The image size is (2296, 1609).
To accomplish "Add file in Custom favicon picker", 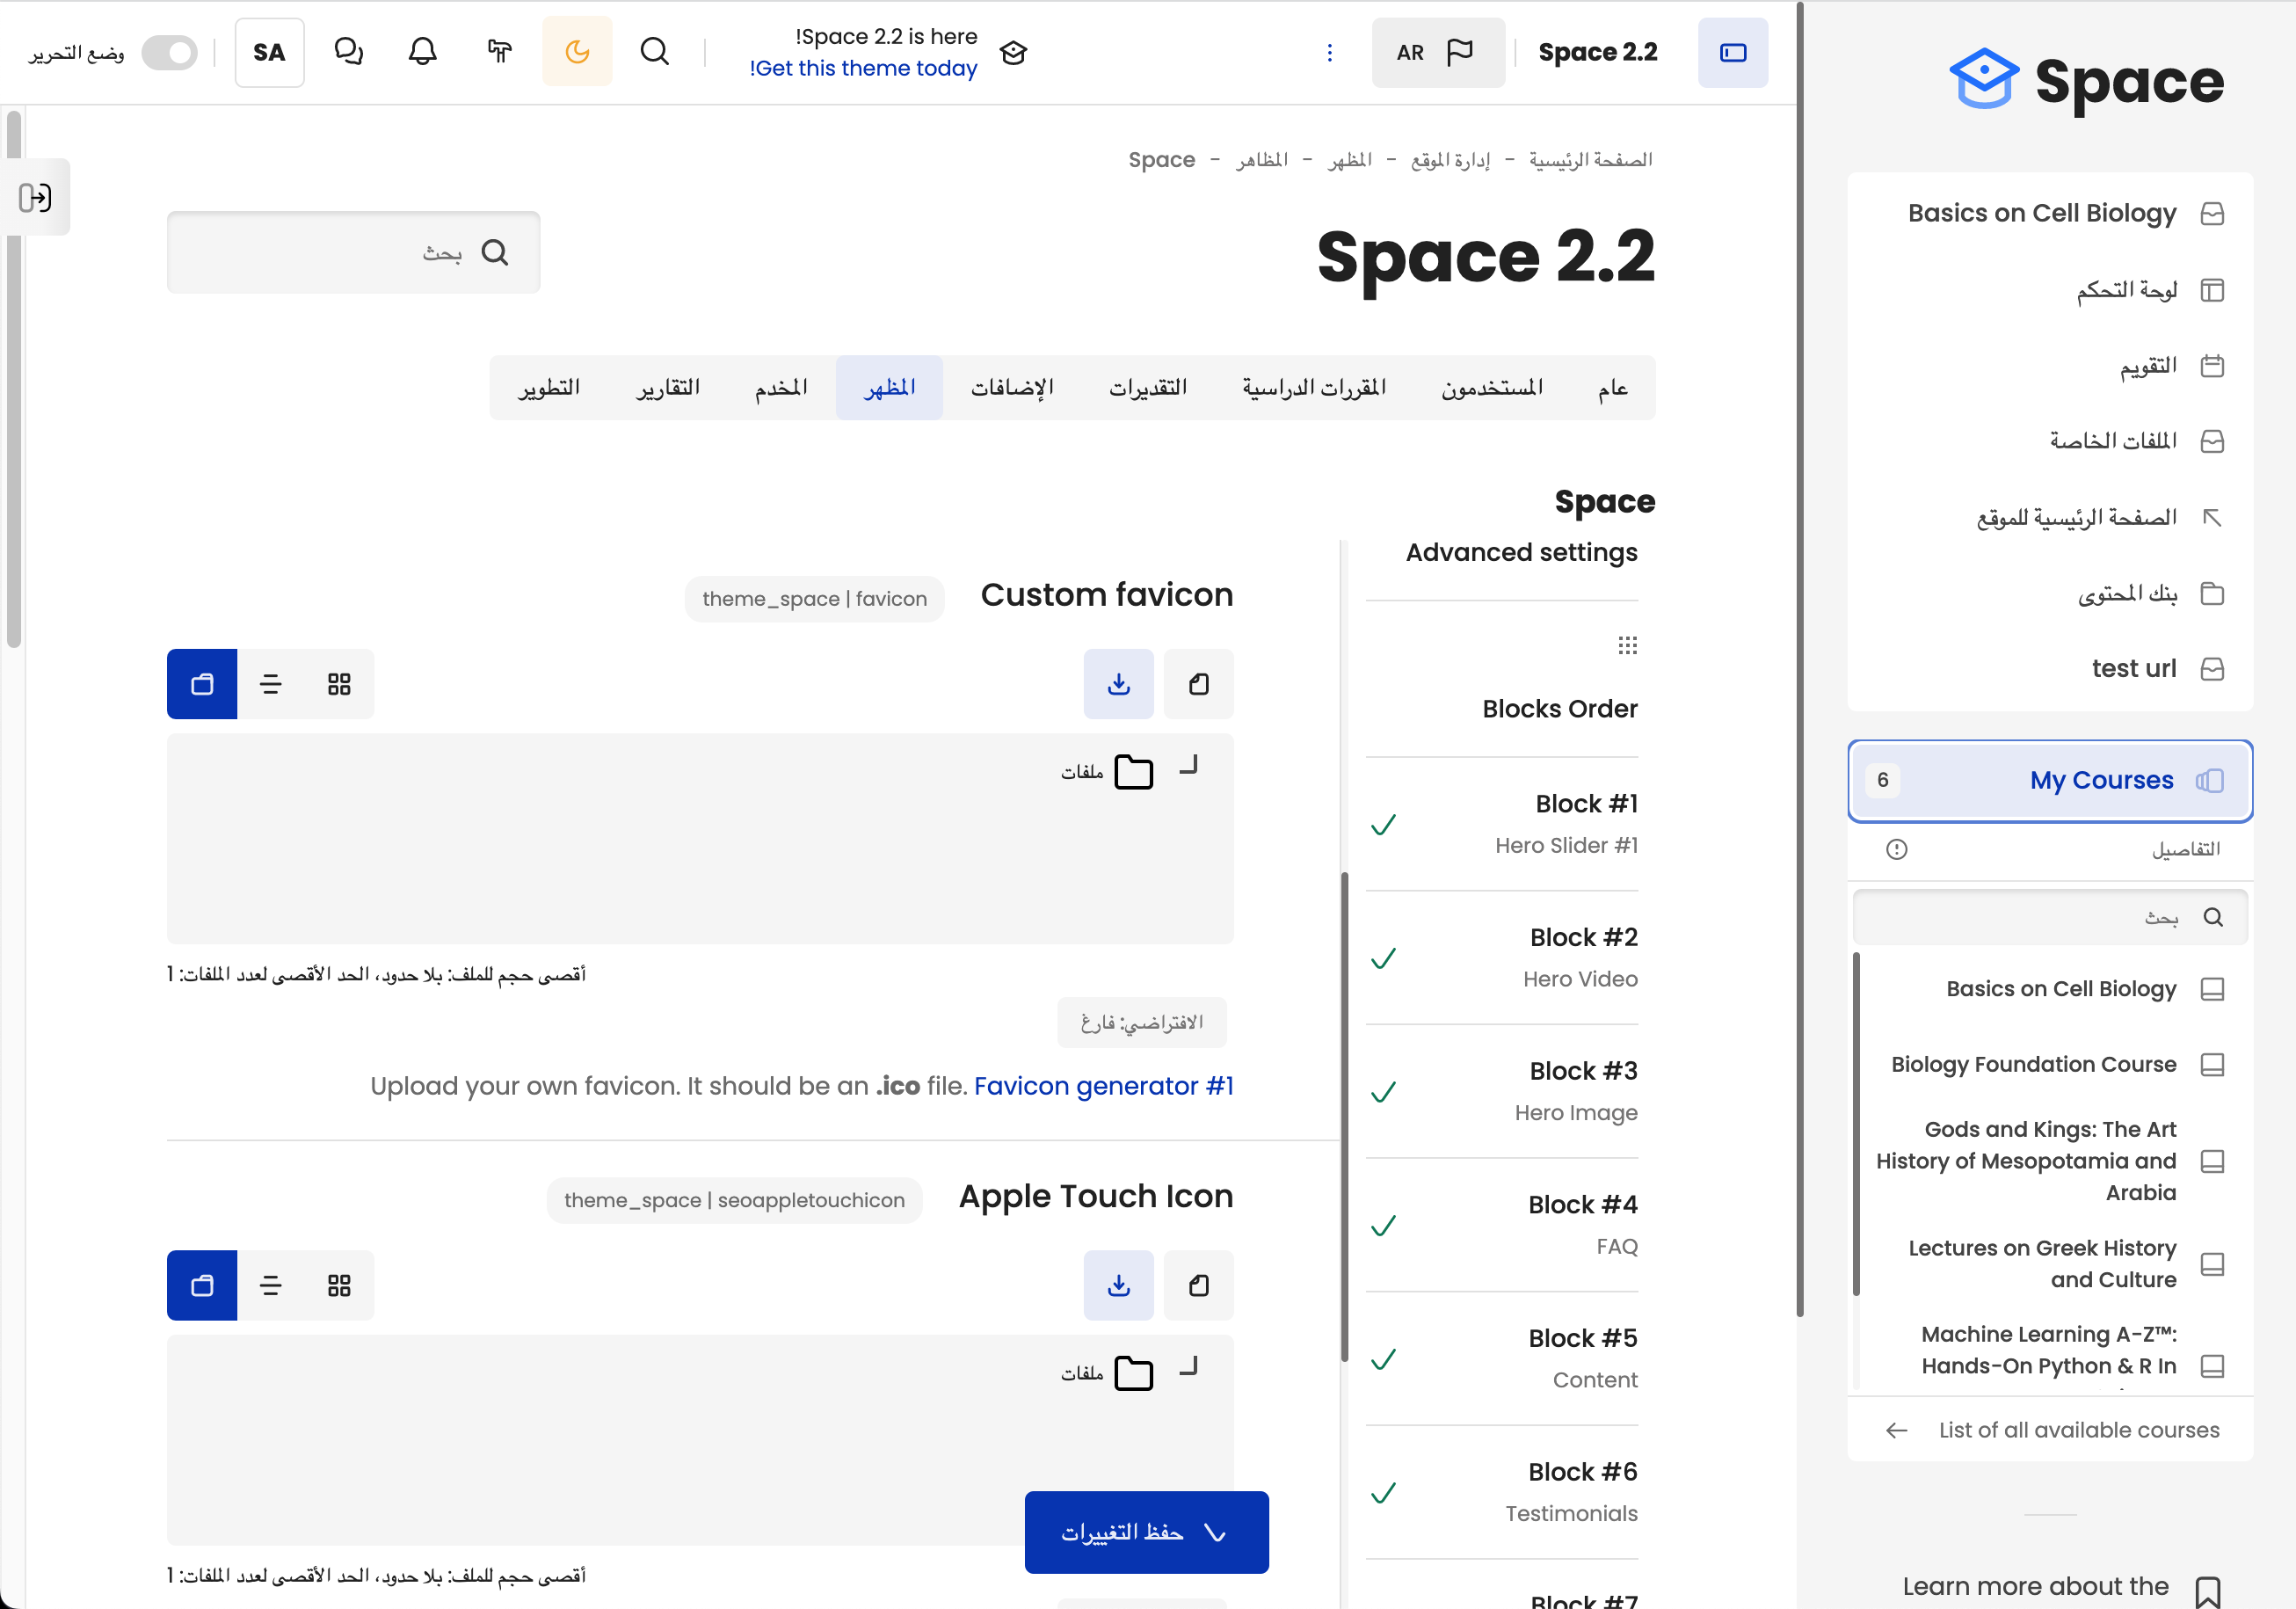I will coord(1198,684).
